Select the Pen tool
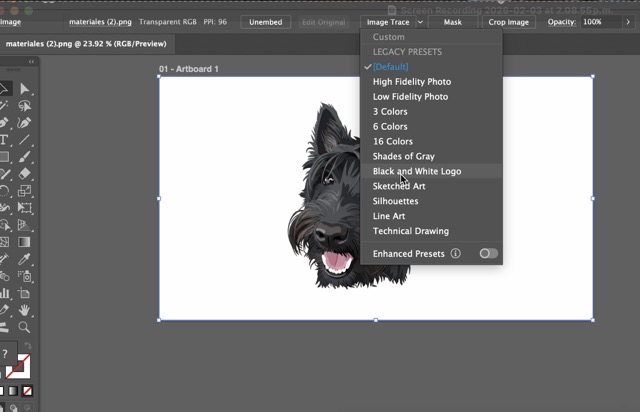 tap(4, 123)
